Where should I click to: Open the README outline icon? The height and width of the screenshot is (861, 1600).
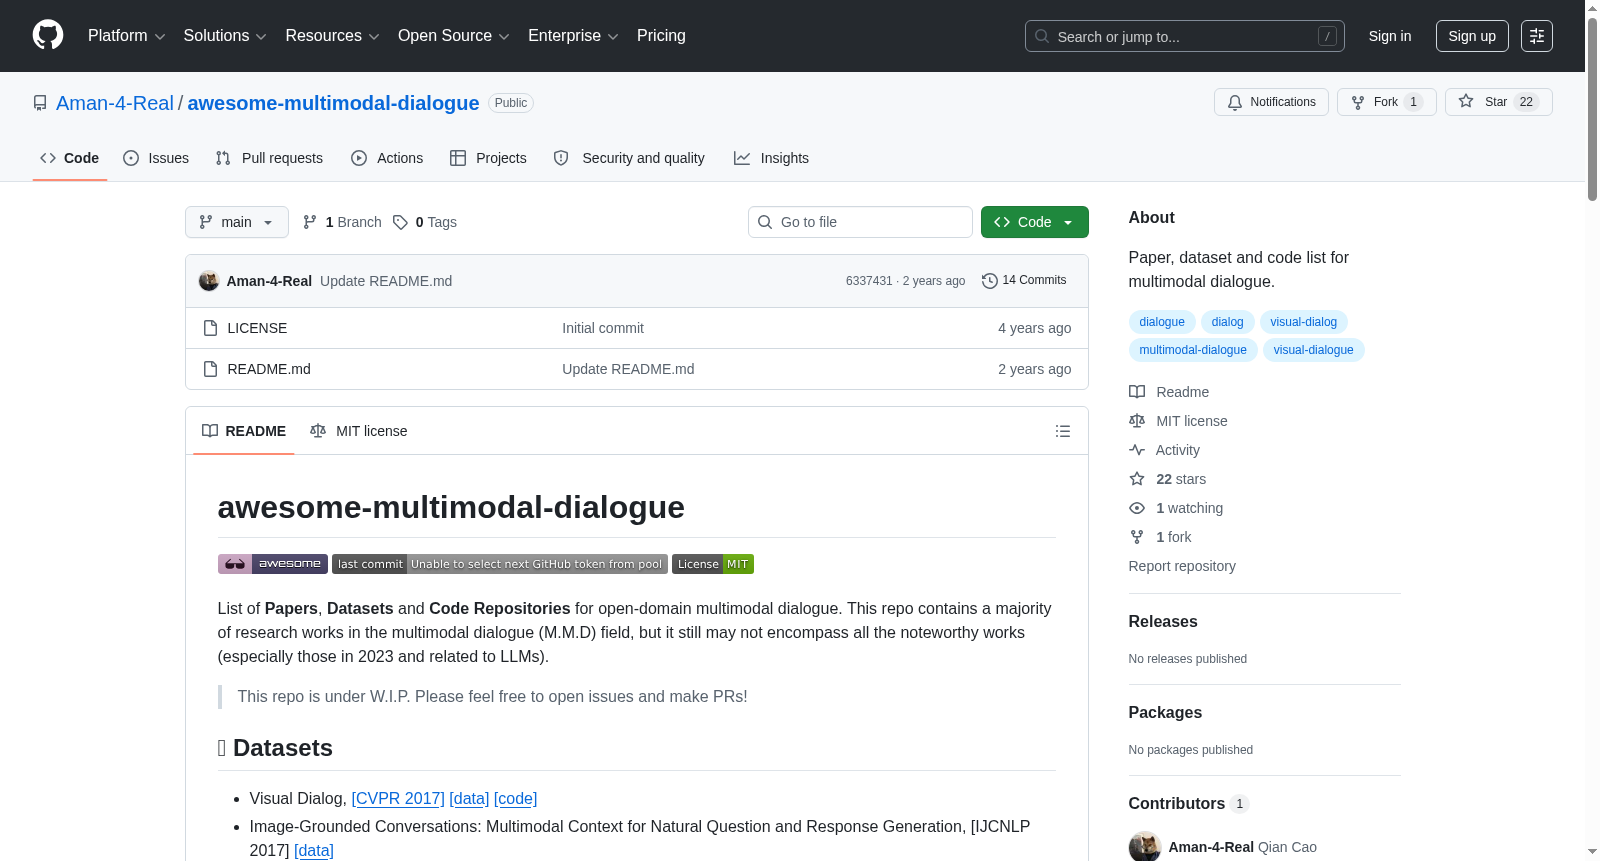point(1063,431)
